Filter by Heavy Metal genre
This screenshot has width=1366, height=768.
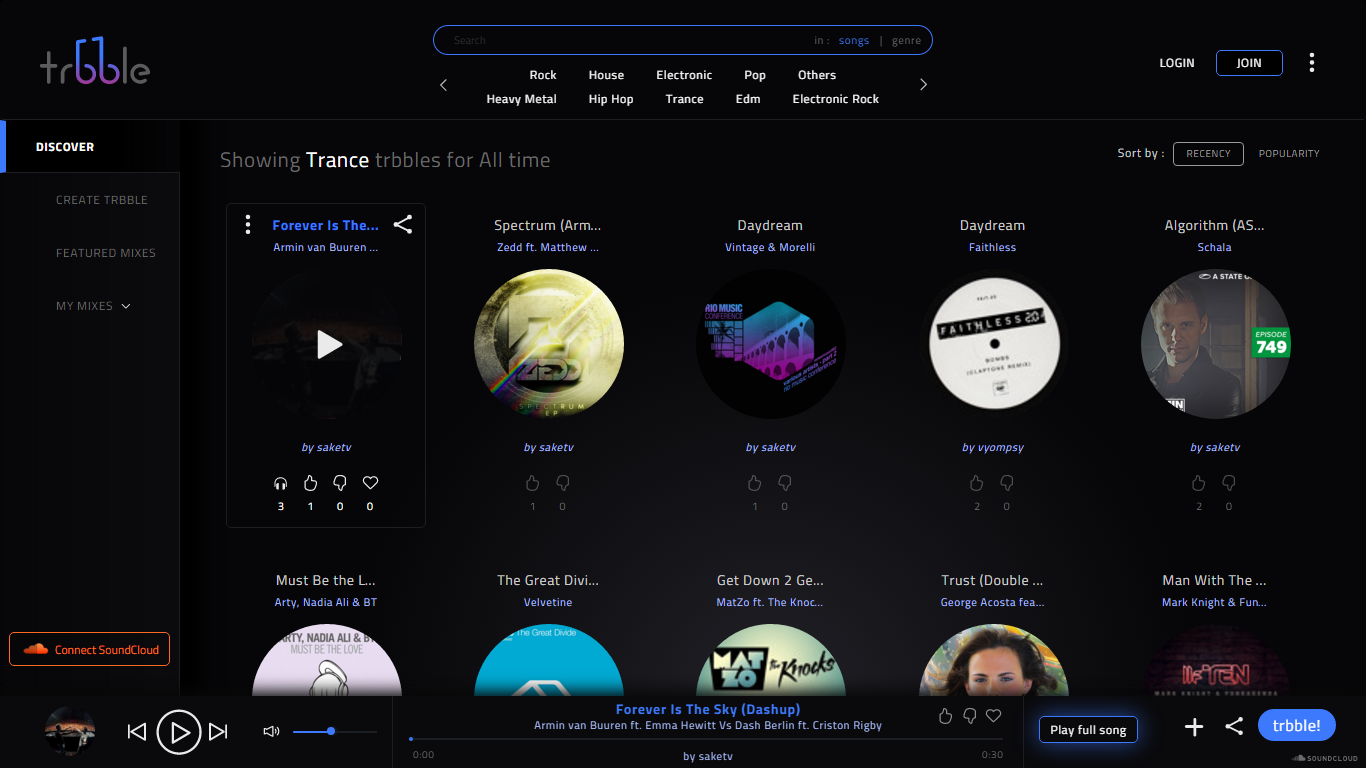[x=521, y=99]
